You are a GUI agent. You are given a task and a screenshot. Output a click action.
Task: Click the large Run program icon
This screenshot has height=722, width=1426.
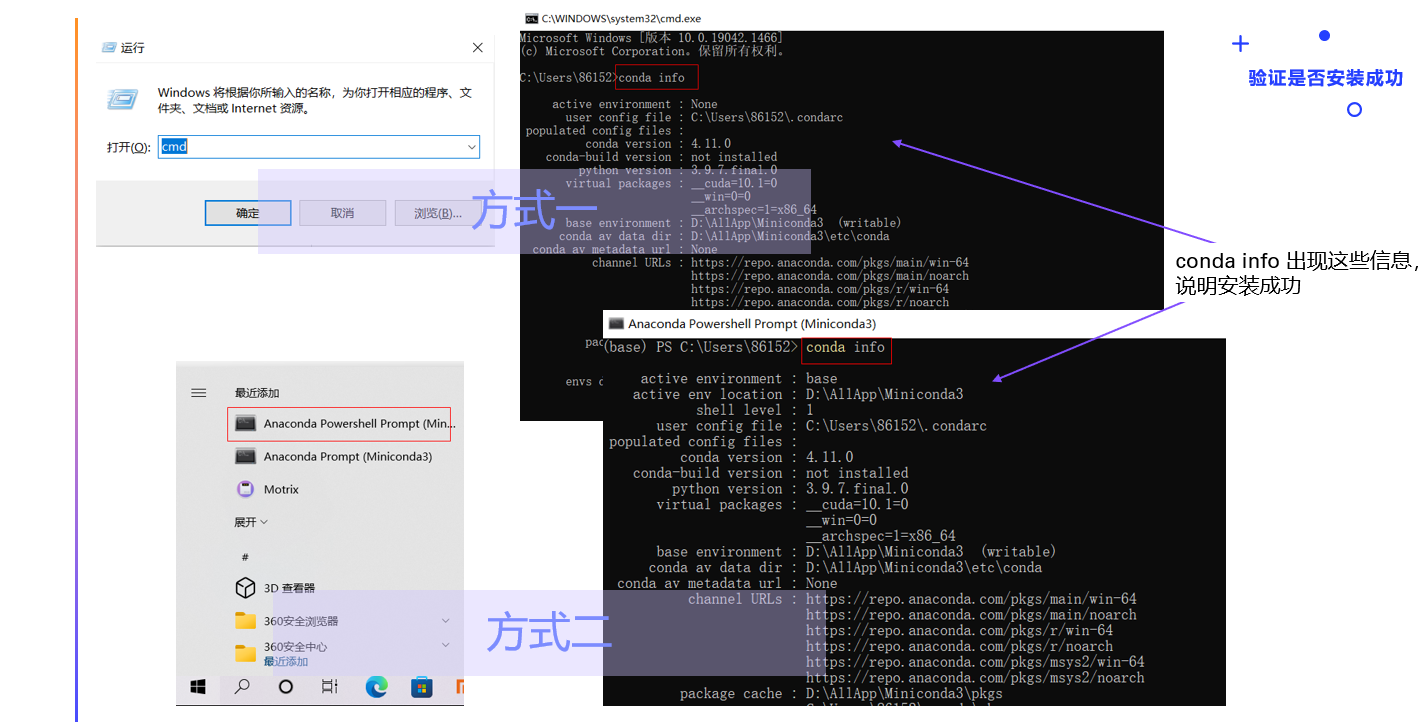click(x=123, y=98)
